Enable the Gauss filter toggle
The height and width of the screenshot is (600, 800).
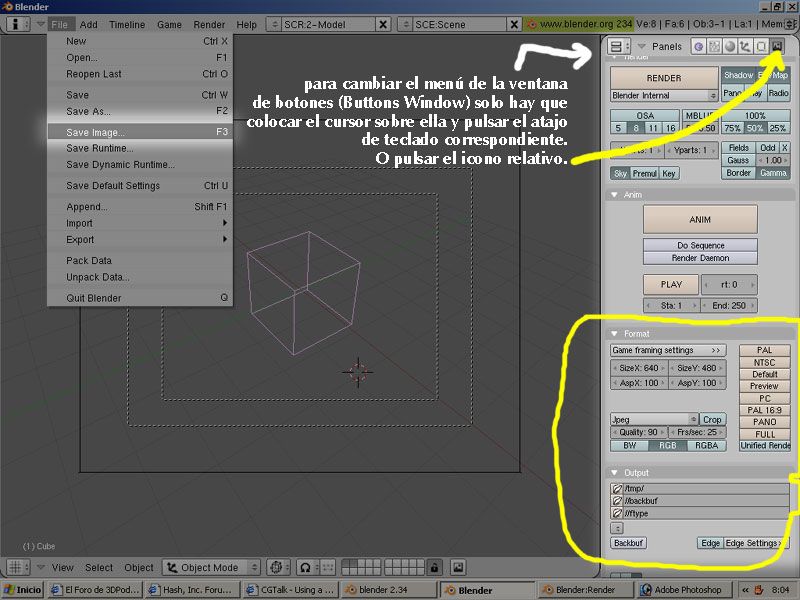738,160
